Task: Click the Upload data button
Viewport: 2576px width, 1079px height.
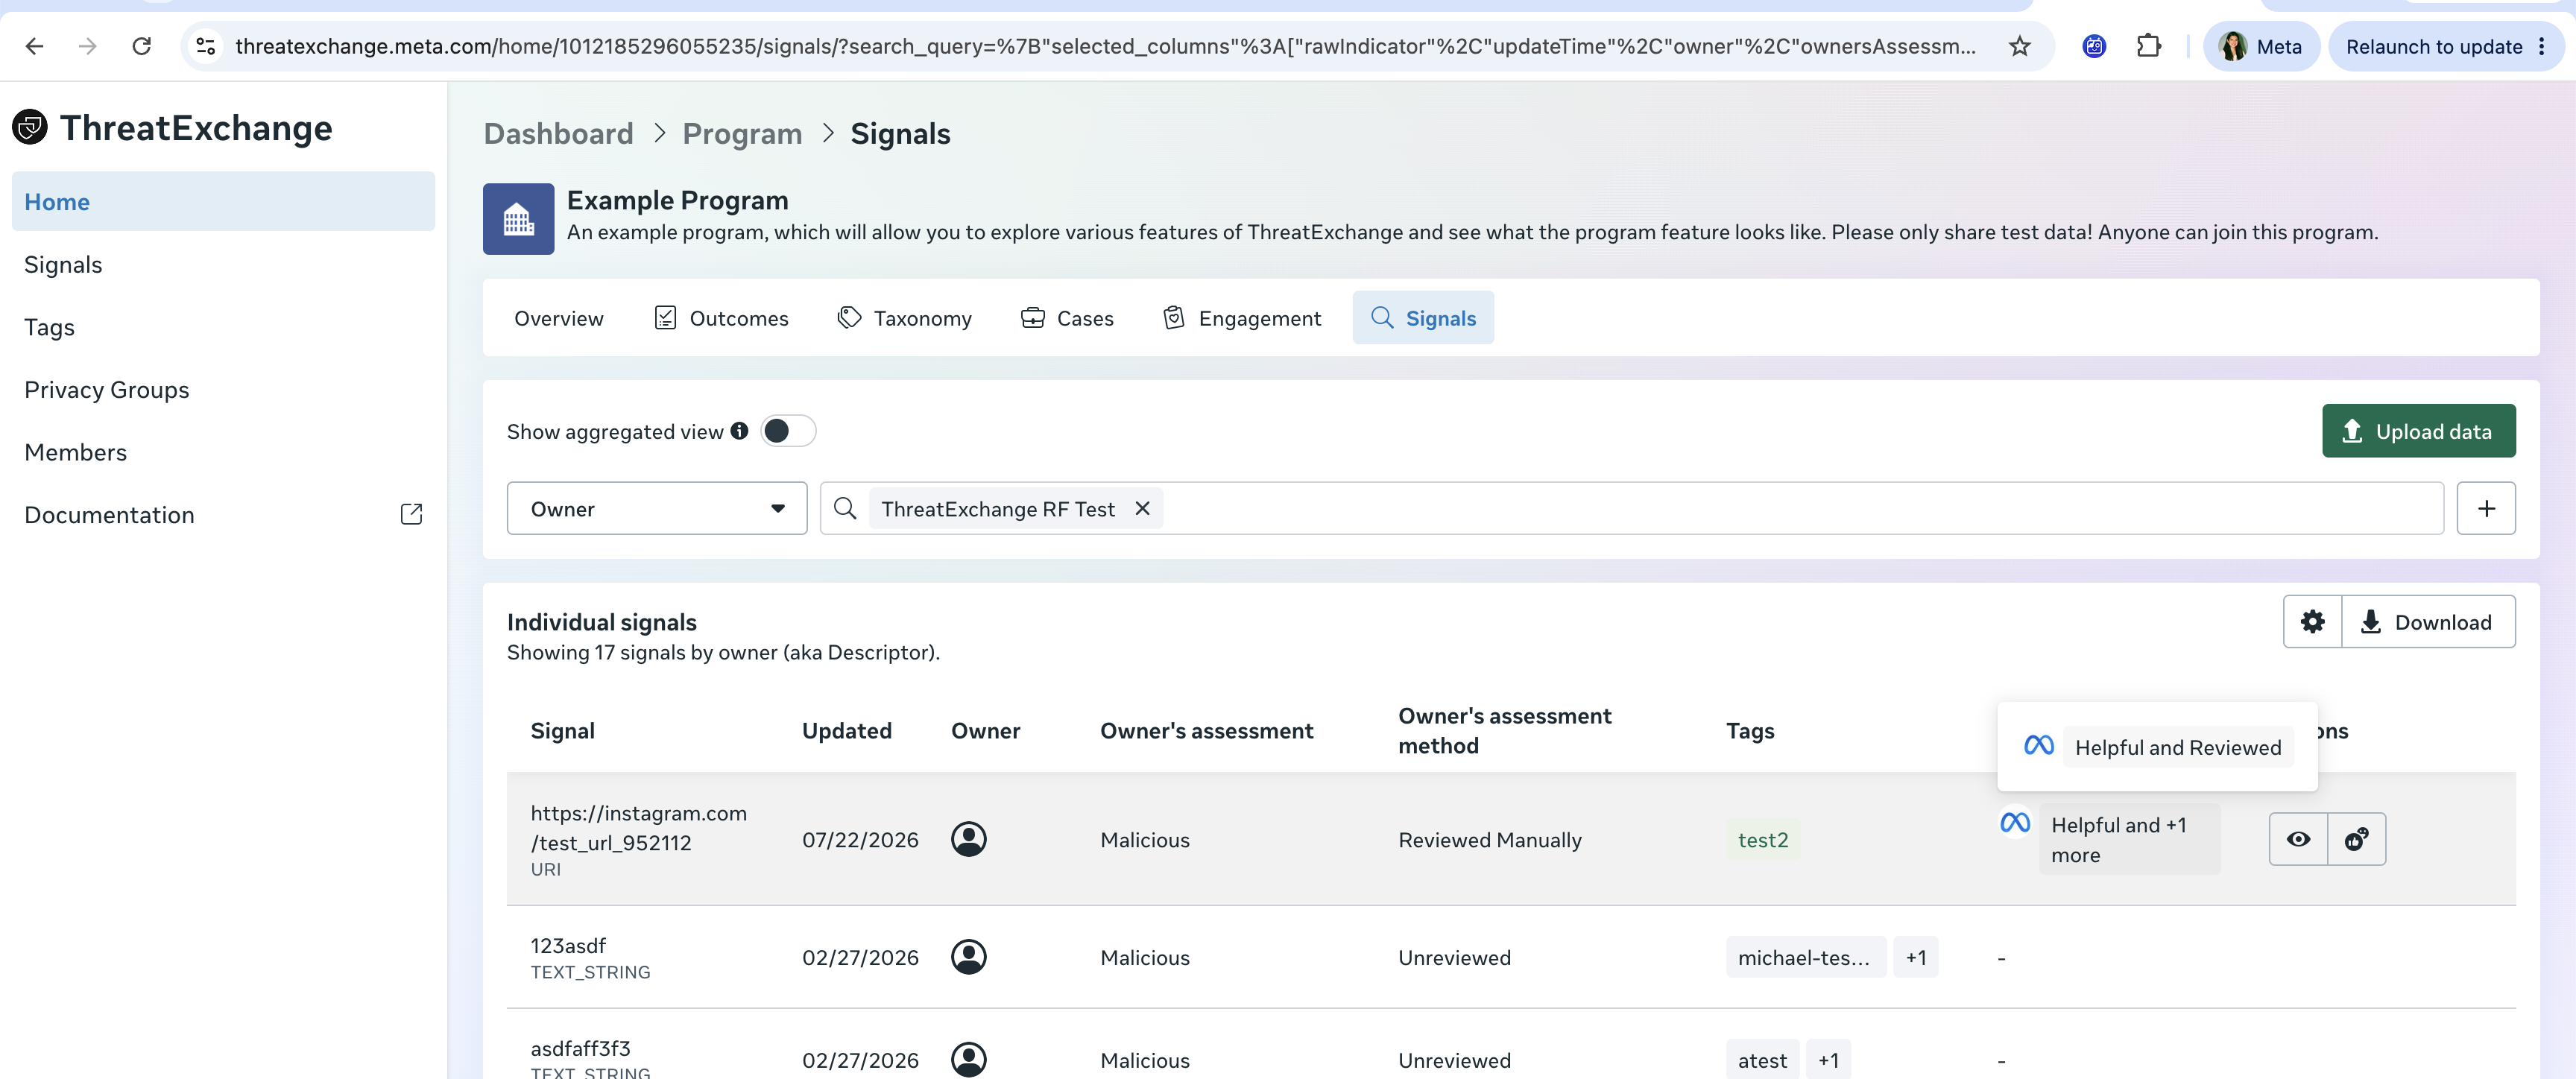Action: point(2418,431)
